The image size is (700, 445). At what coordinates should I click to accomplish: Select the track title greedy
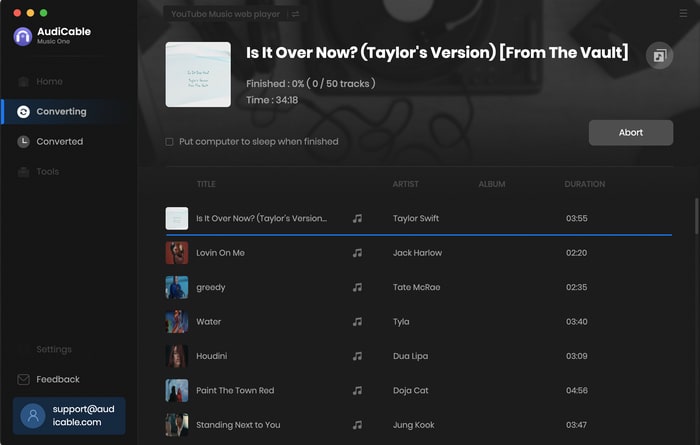pyautogui.click(x=211, y=287)
